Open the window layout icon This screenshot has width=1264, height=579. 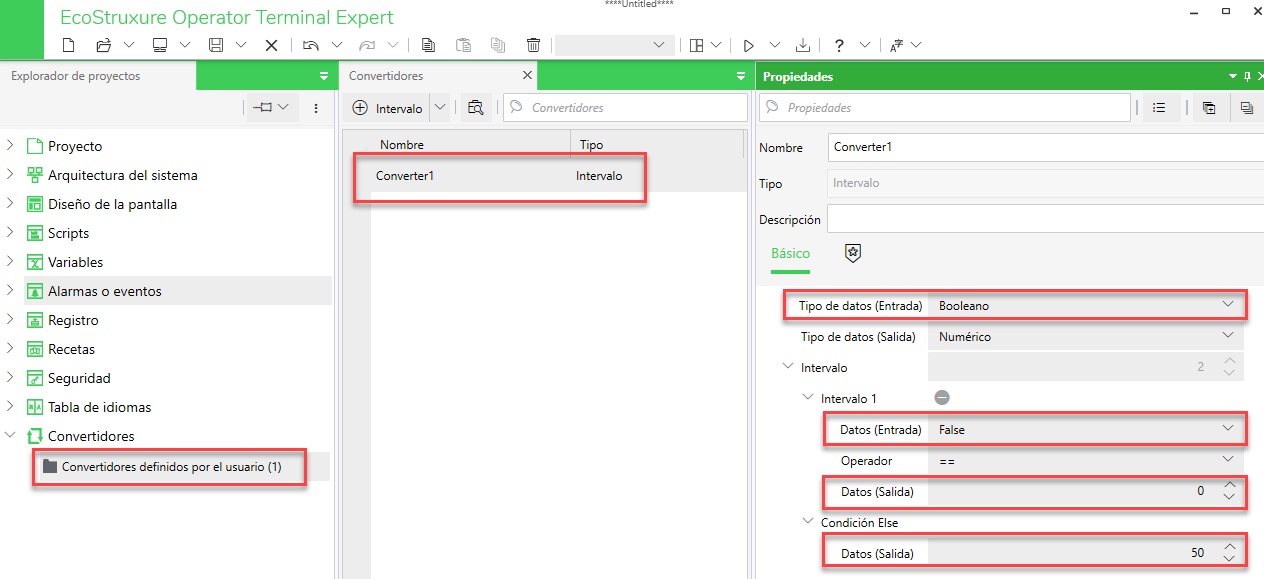(x=697, y=45)
